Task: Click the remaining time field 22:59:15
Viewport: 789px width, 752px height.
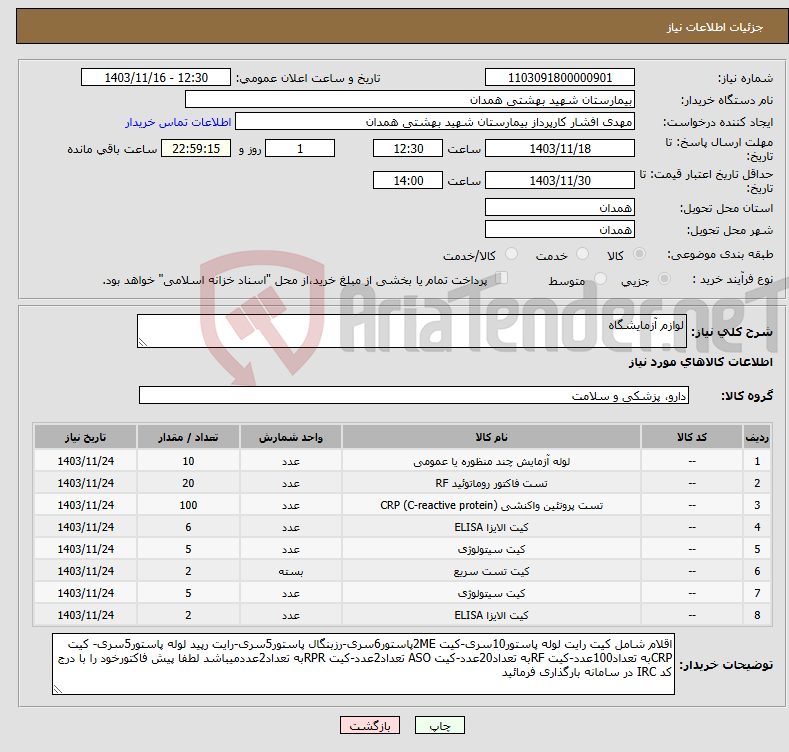Action: pyautogui.click(x=196, y=148)
